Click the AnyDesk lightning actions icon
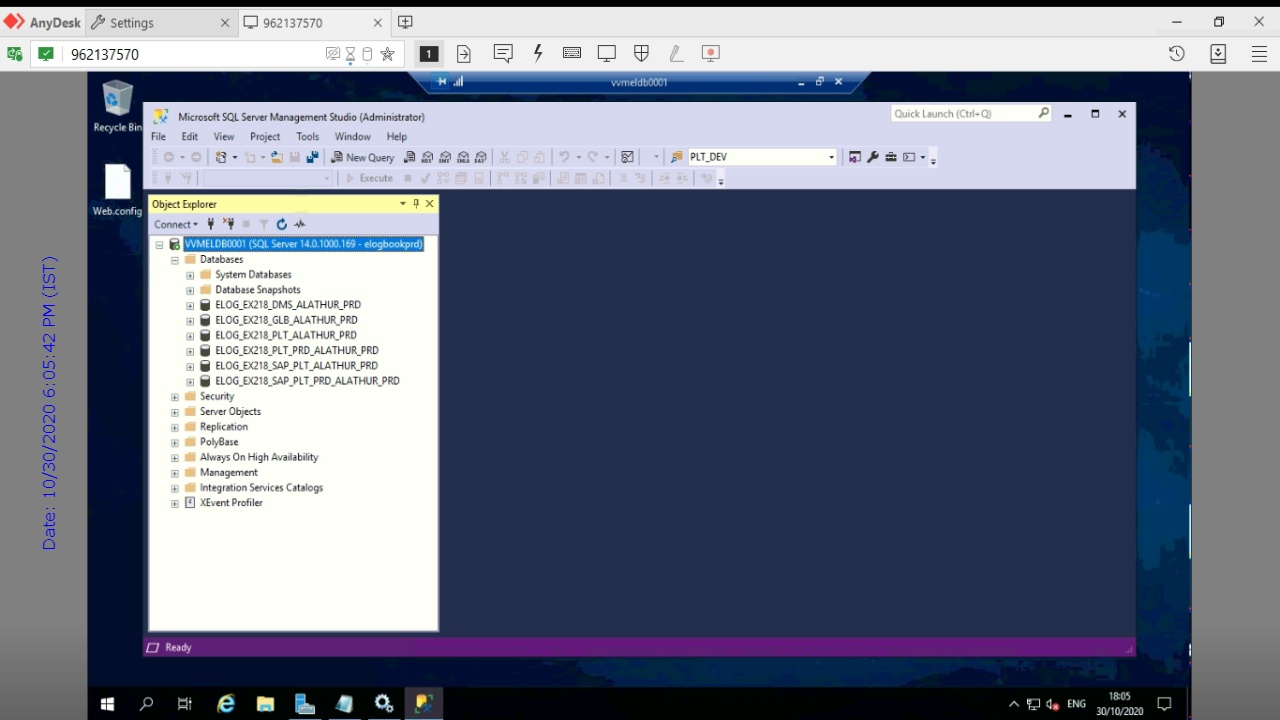 coord(538,54)
